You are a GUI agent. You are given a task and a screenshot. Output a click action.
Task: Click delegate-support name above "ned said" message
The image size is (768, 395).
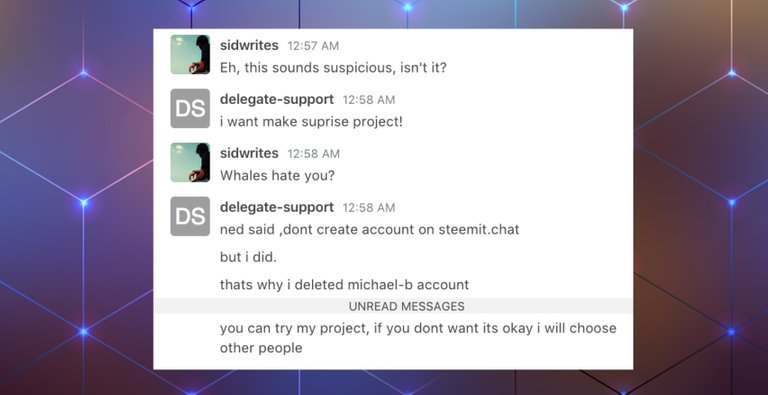[277, 207]
